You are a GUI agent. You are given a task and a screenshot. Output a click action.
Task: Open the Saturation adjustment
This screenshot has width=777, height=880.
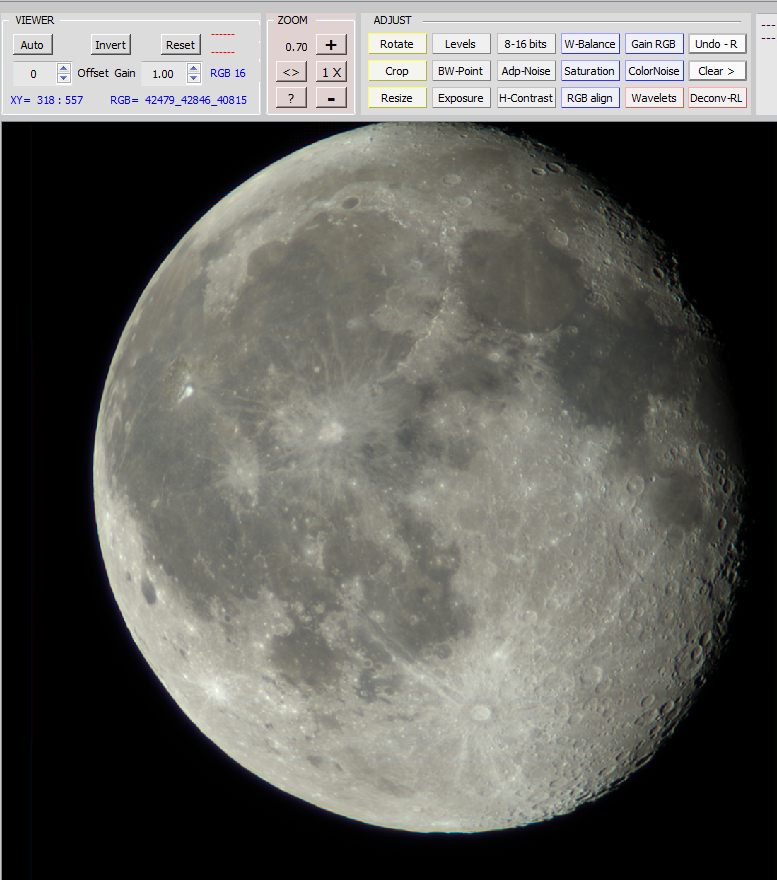[x=589, y=71]
